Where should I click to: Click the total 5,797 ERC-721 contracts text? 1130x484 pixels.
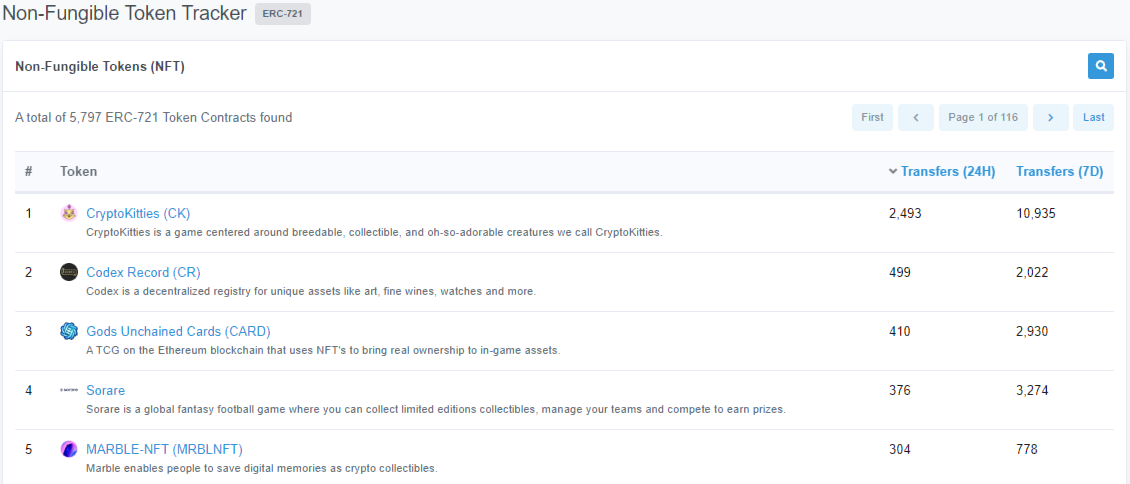[x=154, y=117]
